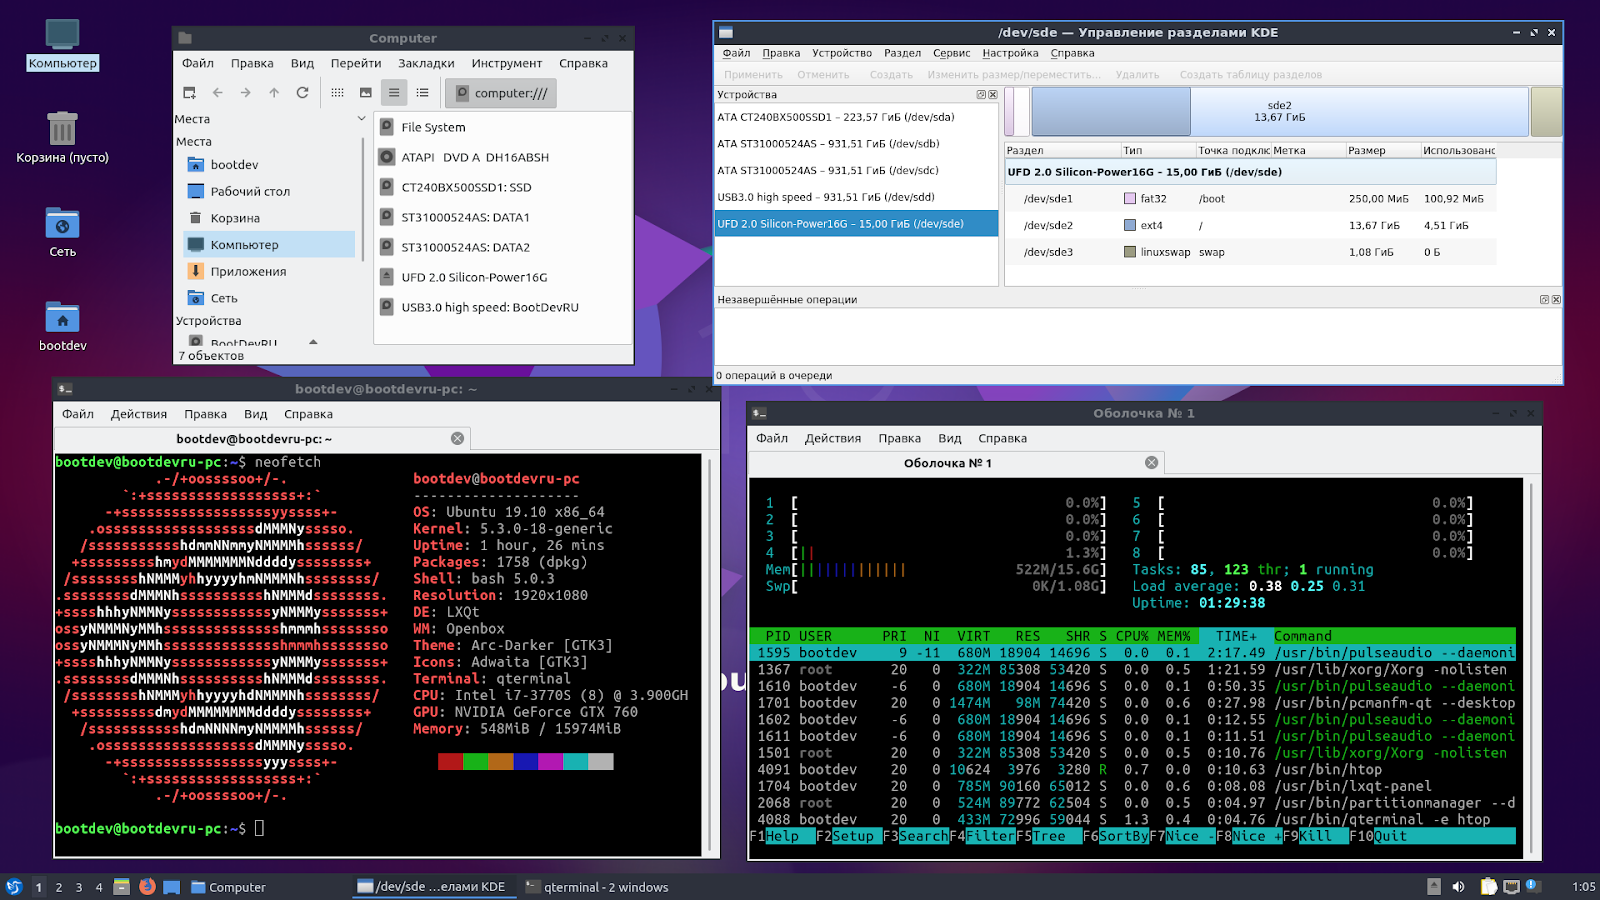Click the sde2 partition bar graphic
Screen dimensions: 1600x900
tap(1279, 111)
